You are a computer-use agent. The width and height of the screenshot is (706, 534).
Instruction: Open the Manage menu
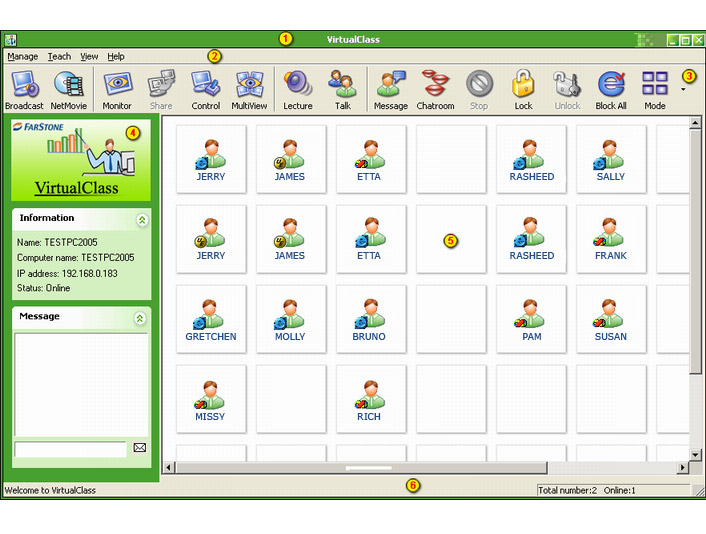tap(23, 56)
